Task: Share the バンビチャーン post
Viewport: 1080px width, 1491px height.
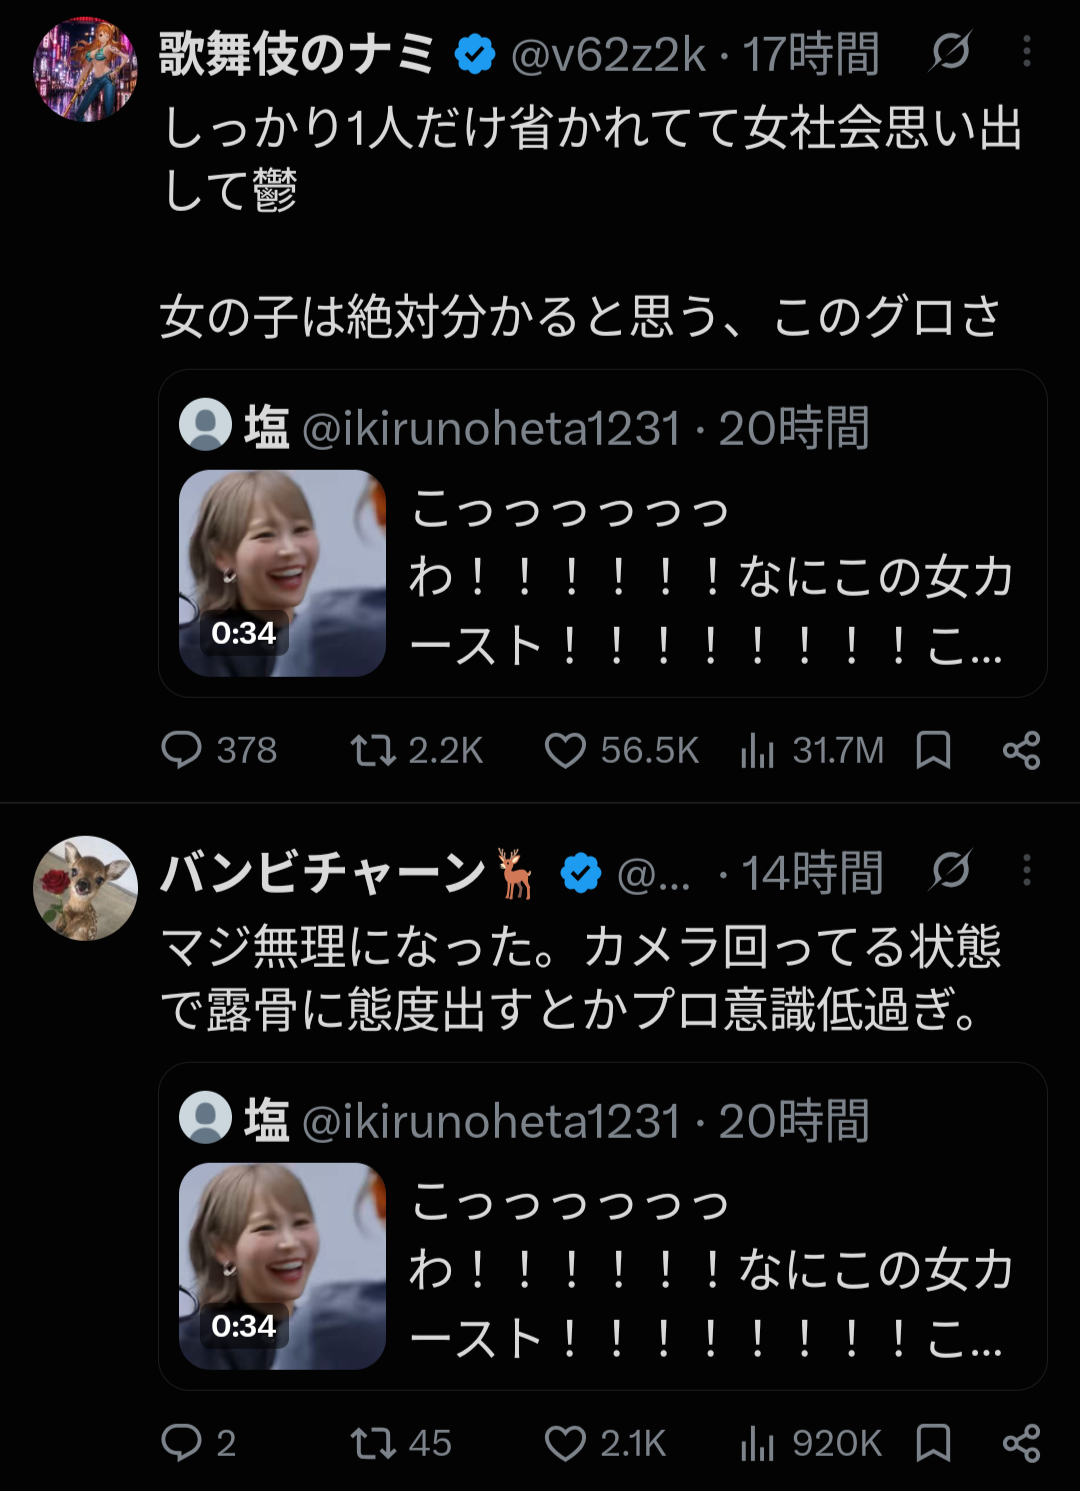Action: pyautogui.click(x=1021, y=1443)
